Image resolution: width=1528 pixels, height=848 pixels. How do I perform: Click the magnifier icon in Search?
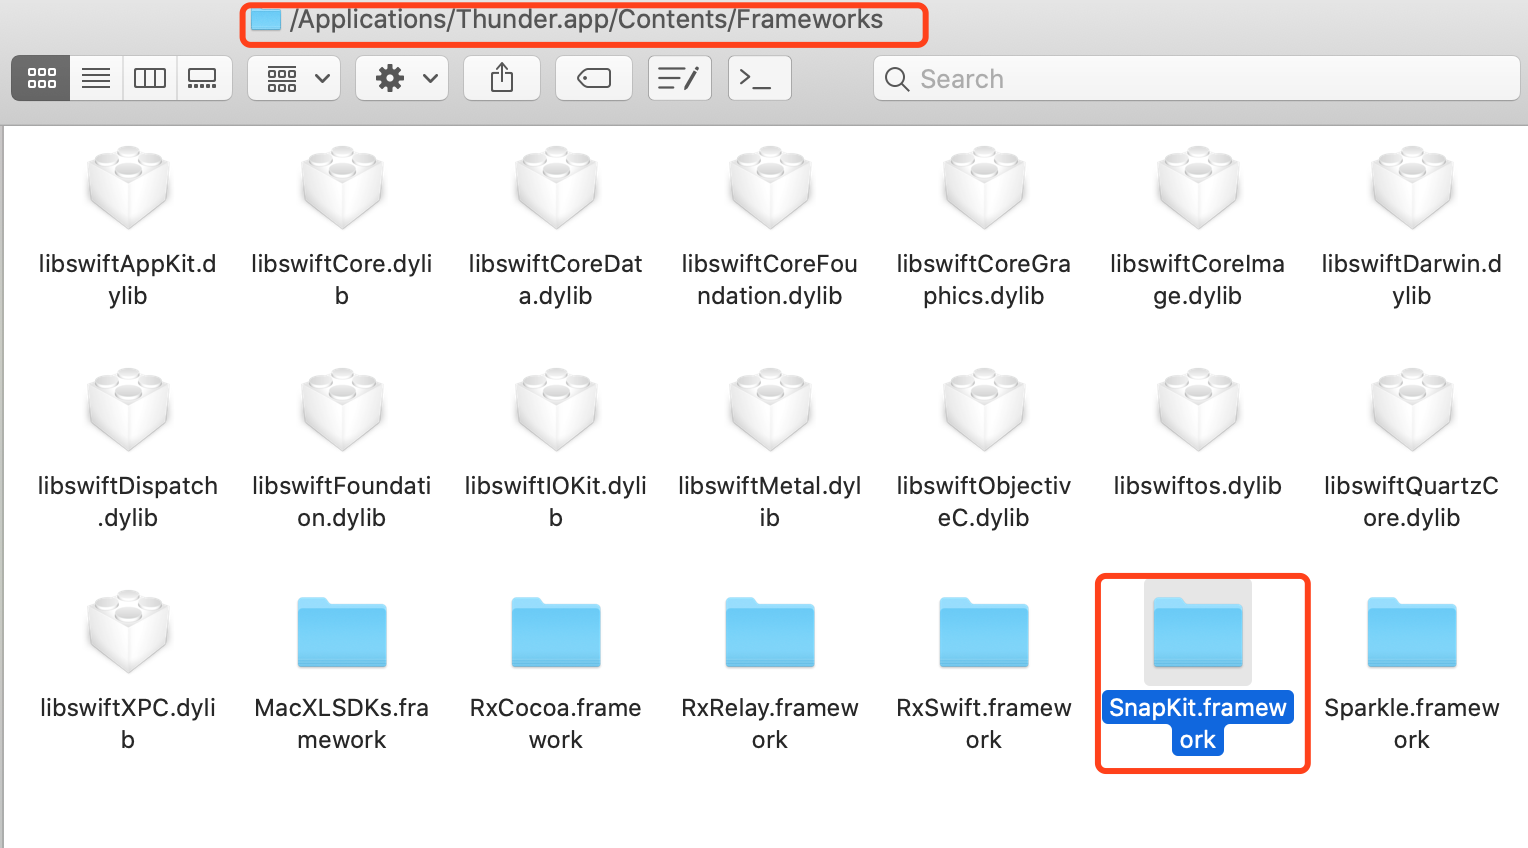pyautogui.click(x=896, y=78)
